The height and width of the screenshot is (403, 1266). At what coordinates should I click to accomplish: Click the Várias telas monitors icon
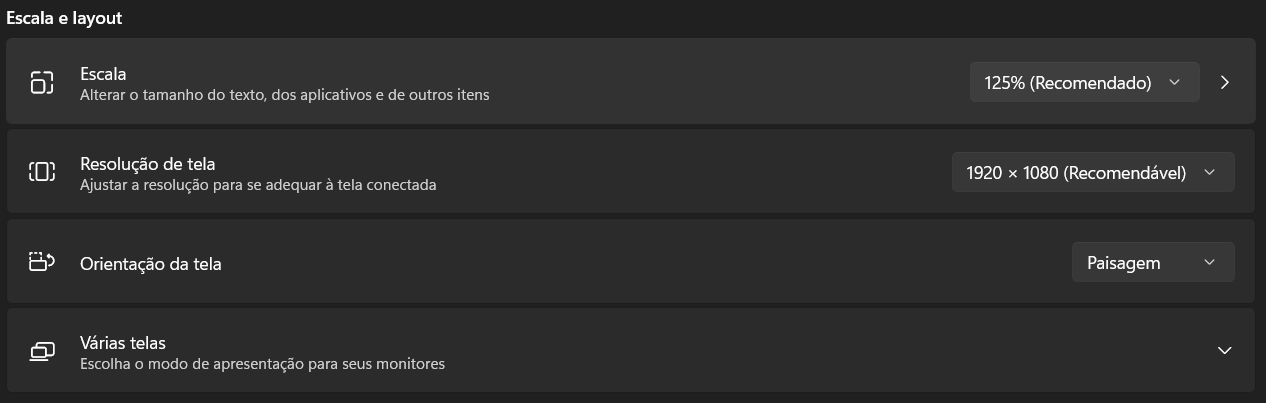tap(41, 351)
